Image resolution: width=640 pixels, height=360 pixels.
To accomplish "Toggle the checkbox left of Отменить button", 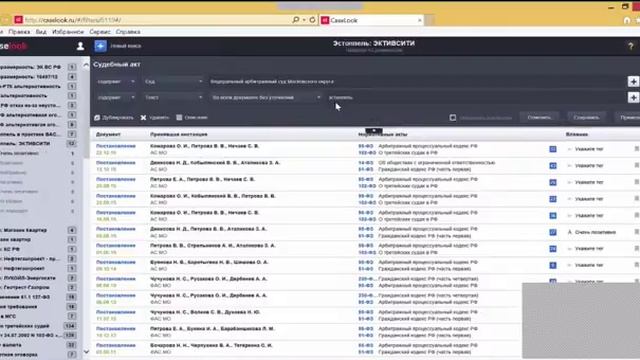I will click(453, 118).
